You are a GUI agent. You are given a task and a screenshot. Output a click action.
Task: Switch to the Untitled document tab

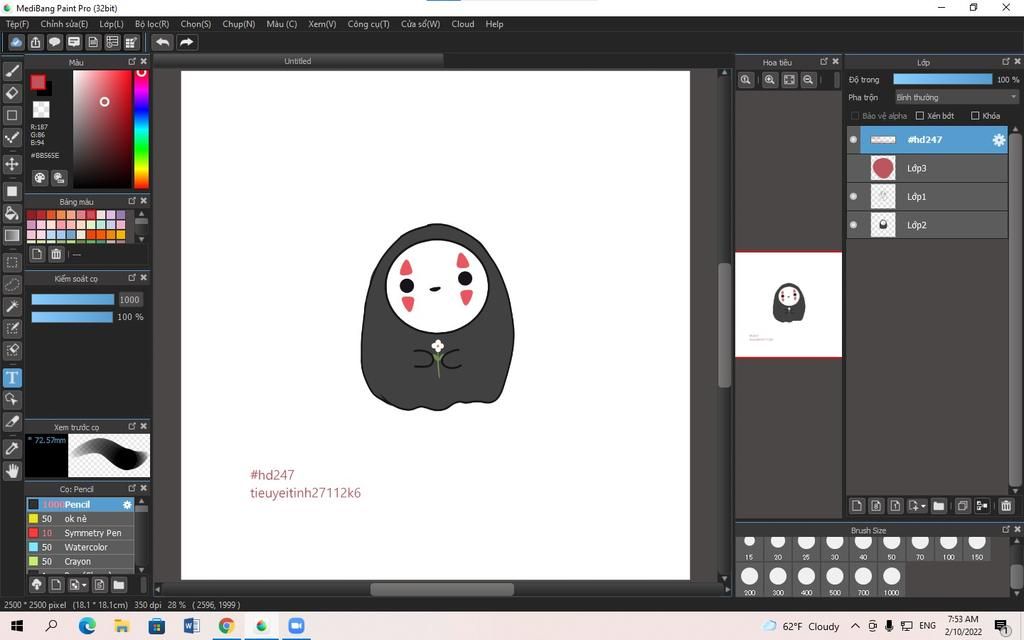298,61
